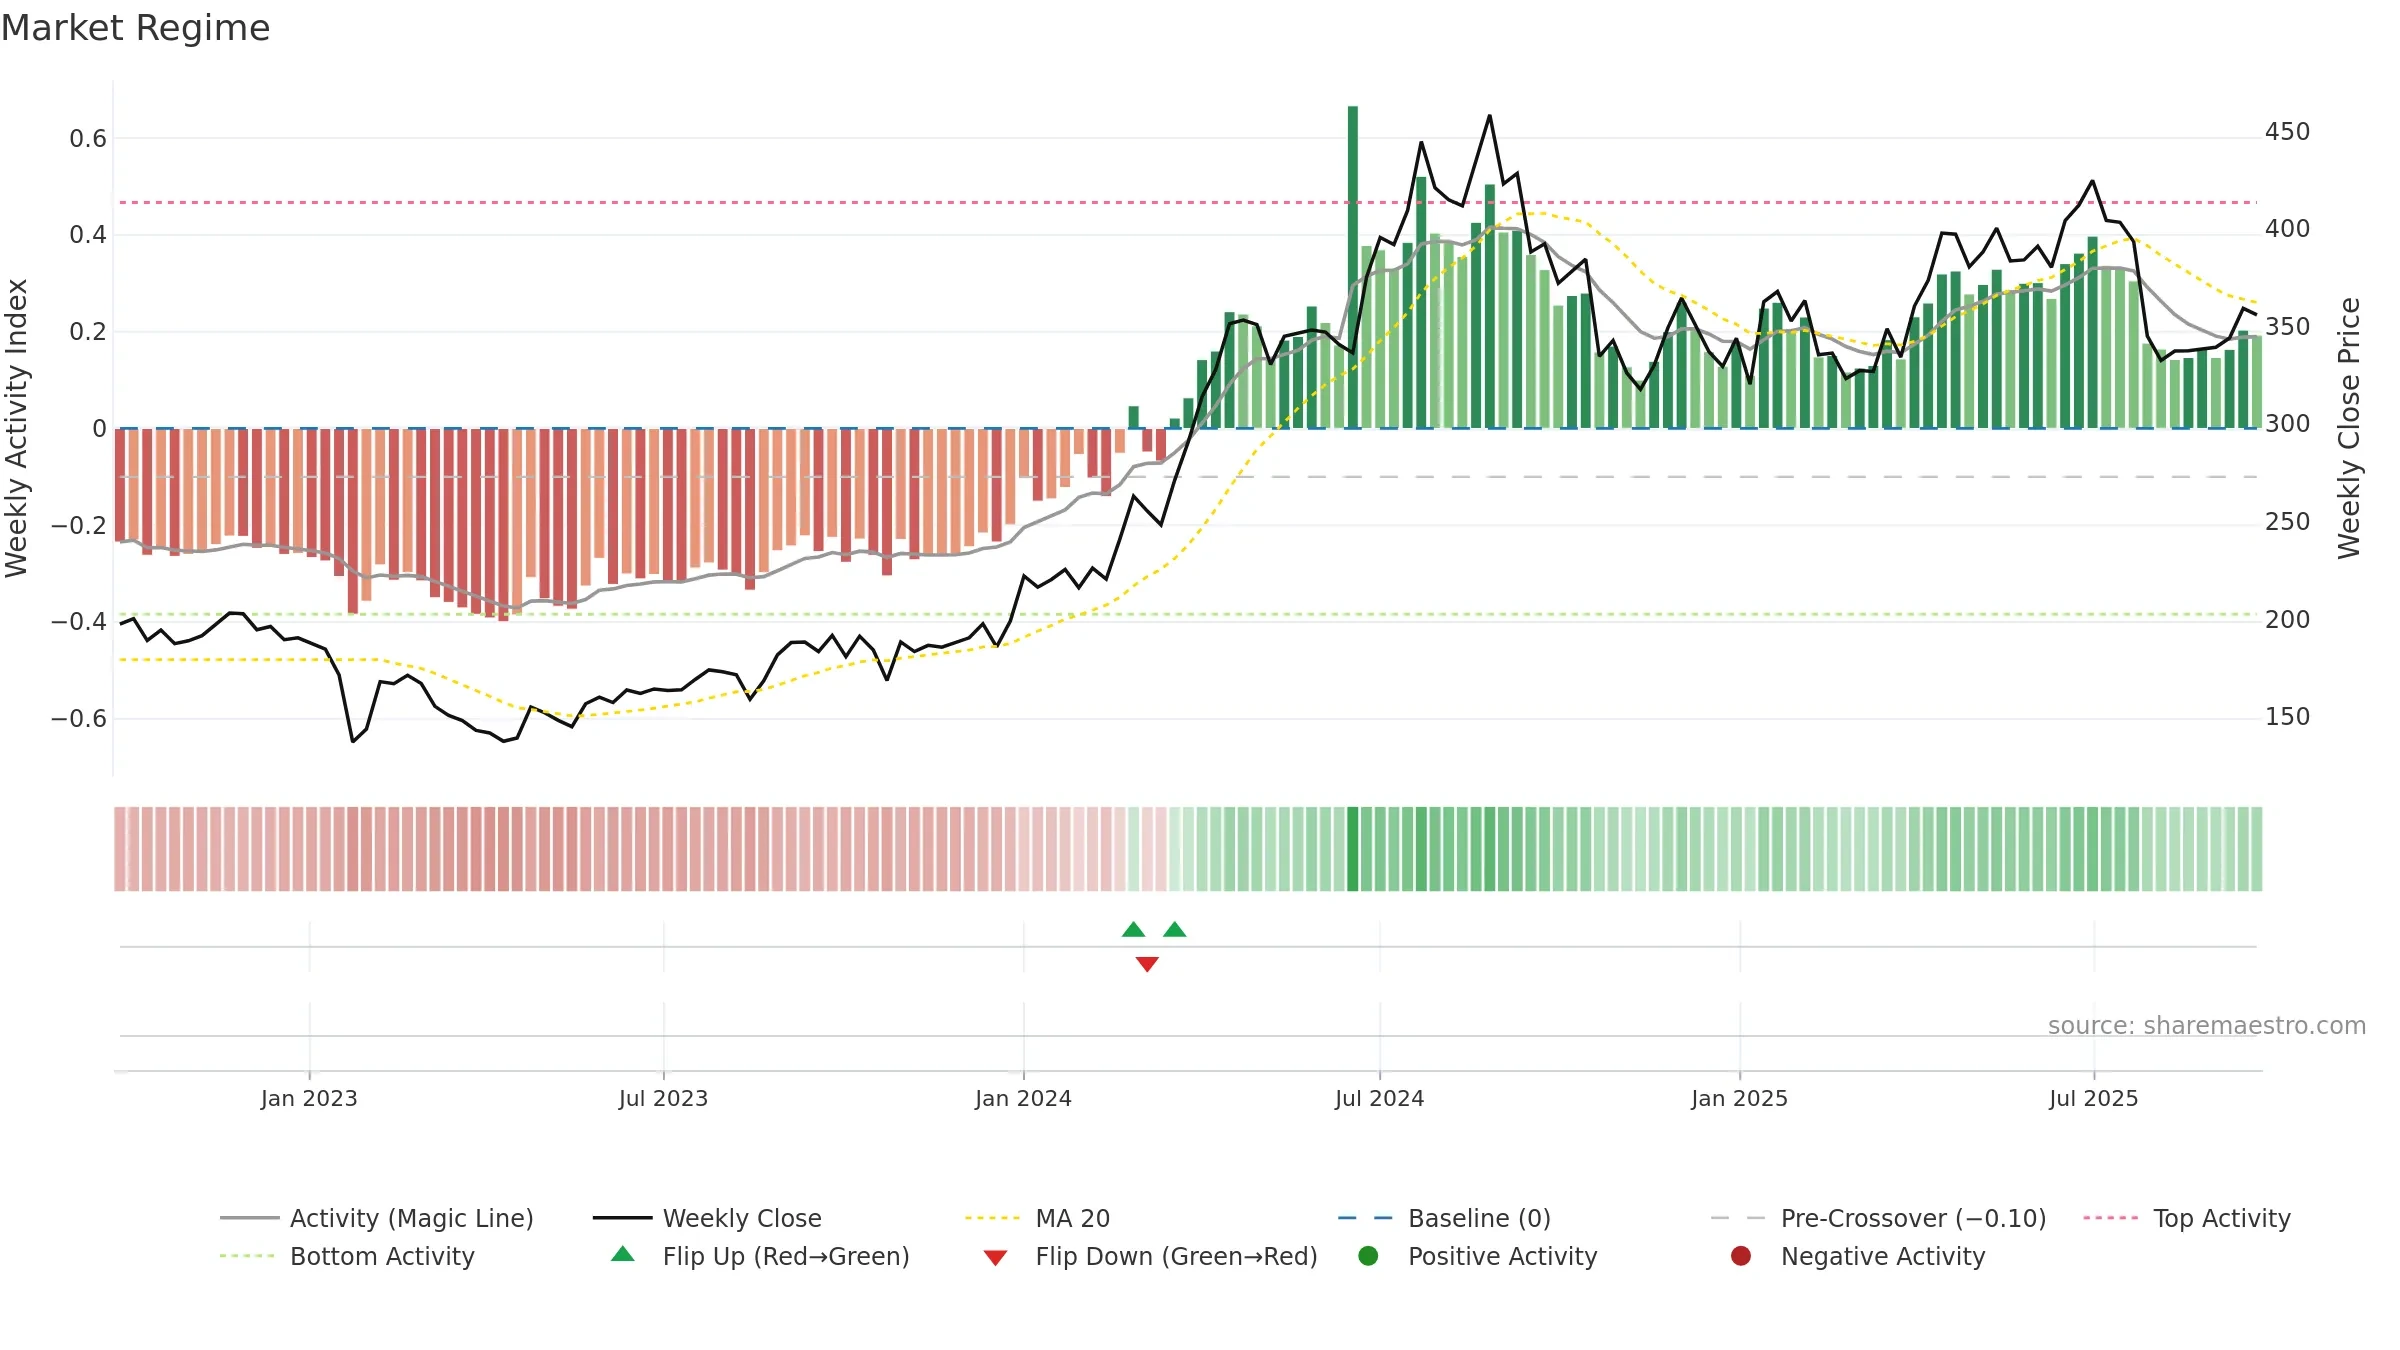2400x1350 pixels.
Task: Click the green triangle icon in Flip Up legend
Action: pyautogui.click(x=623, y=1254)
